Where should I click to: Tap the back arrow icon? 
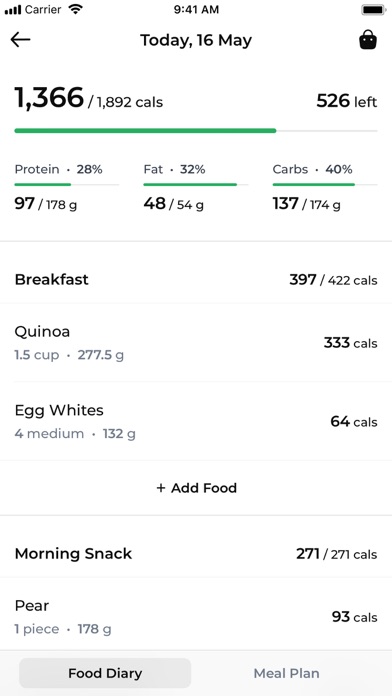pyautogui.click(x=20, y=40)
